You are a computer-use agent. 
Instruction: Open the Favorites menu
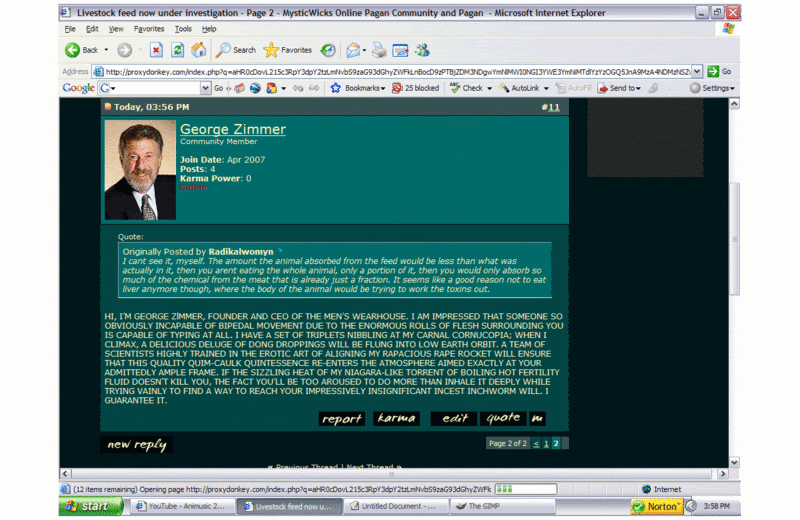click(x=149, y=29)
